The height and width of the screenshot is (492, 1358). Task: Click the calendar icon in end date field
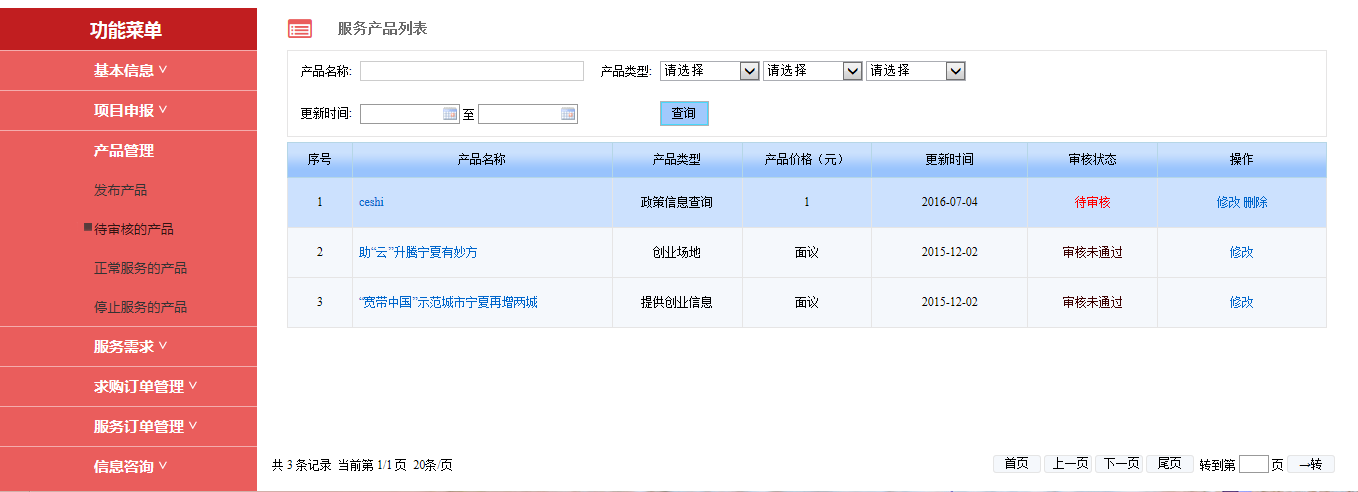568,114
